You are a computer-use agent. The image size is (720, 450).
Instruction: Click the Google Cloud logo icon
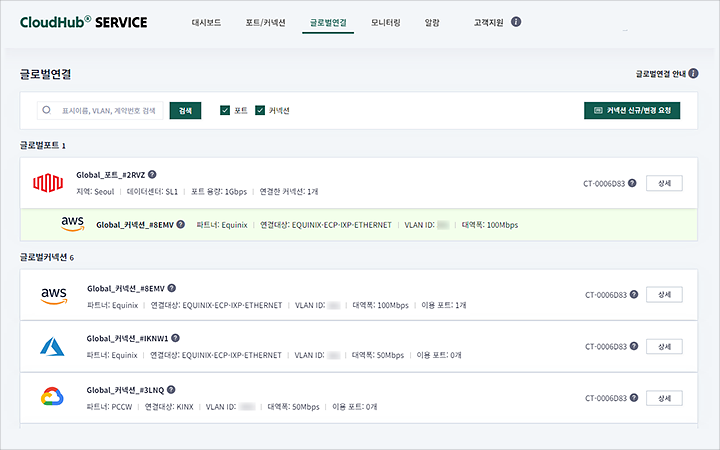pyautogui.click(x=52, y=397)
